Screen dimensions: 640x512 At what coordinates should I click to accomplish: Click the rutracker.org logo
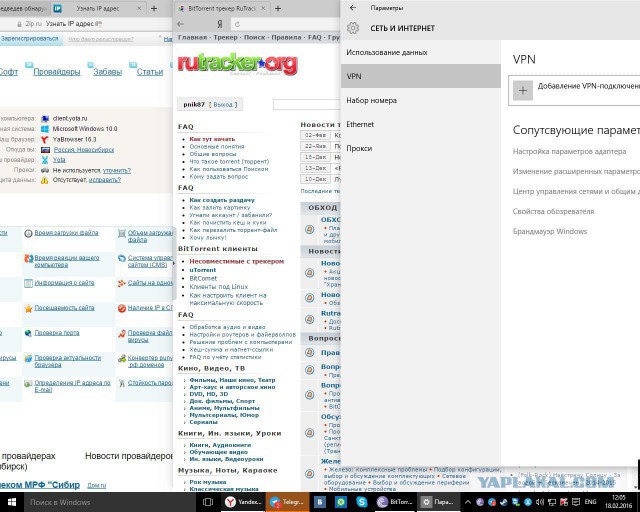click(238, 64)
